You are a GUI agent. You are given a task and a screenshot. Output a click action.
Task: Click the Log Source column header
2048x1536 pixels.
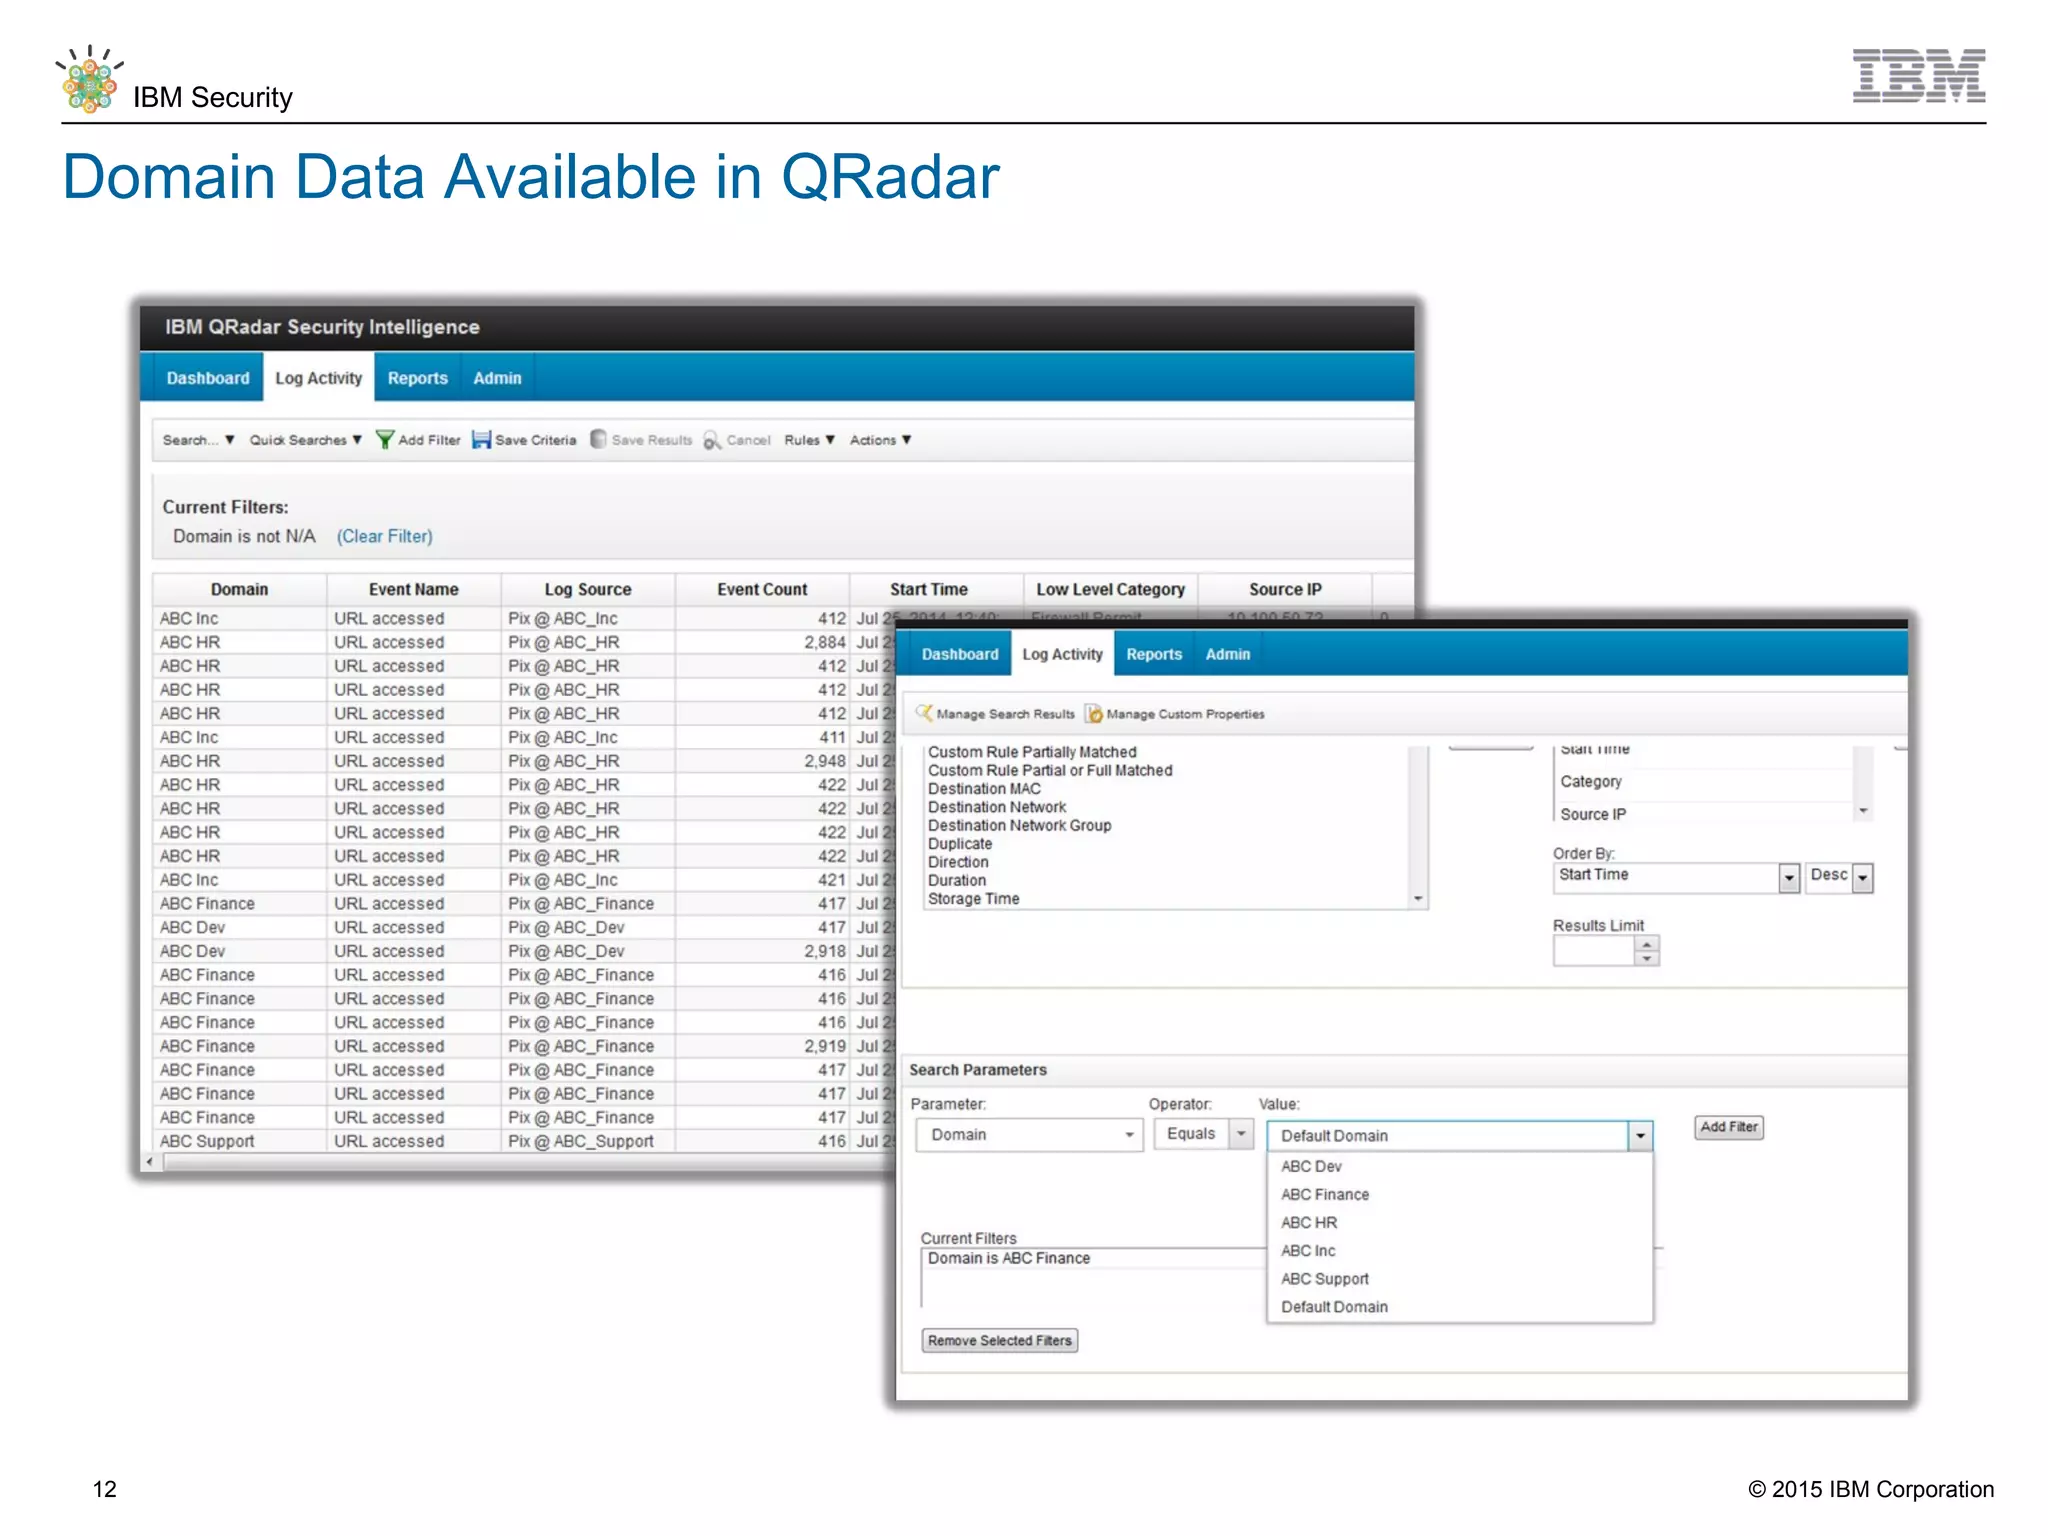pos(587,590)
